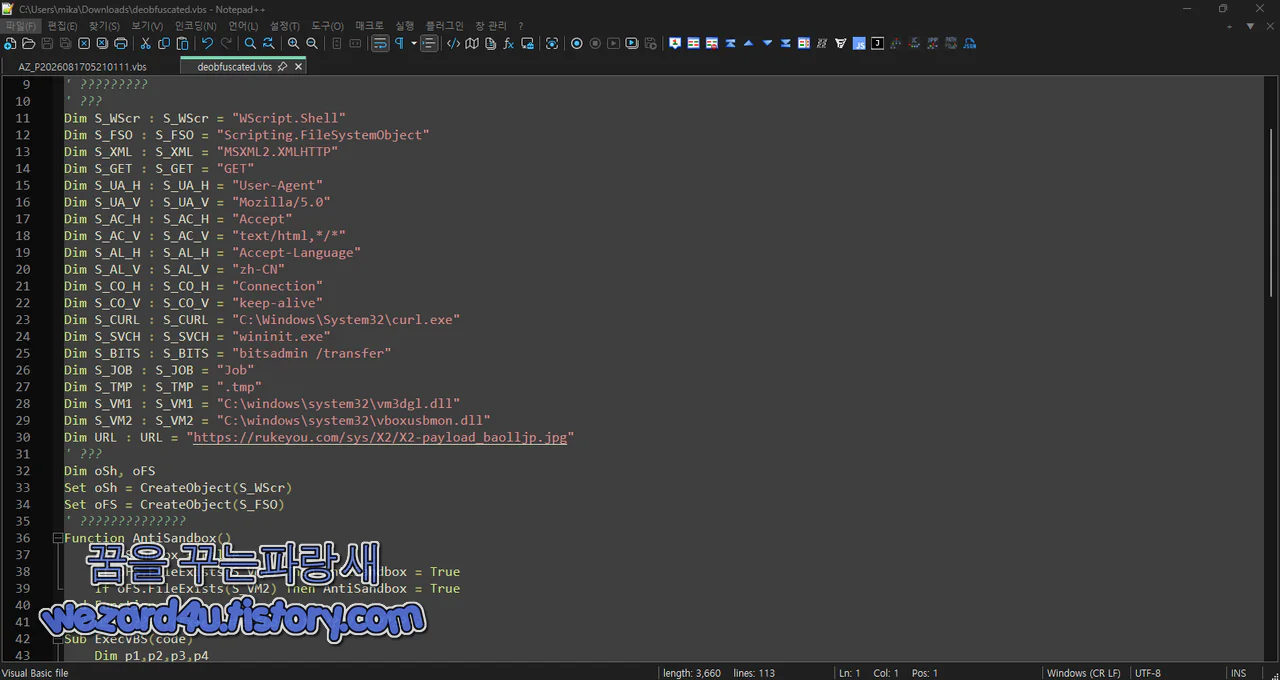1280x680 pixels.
Task: Undo the last edit
Action: [x=207, y=43]
